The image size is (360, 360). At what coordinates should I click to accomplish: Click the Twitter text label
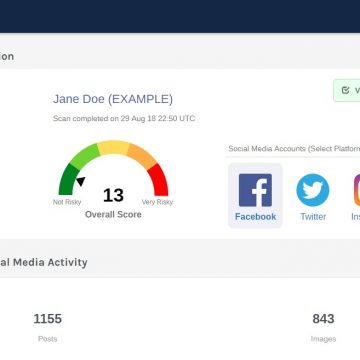[x=313, y=217]
